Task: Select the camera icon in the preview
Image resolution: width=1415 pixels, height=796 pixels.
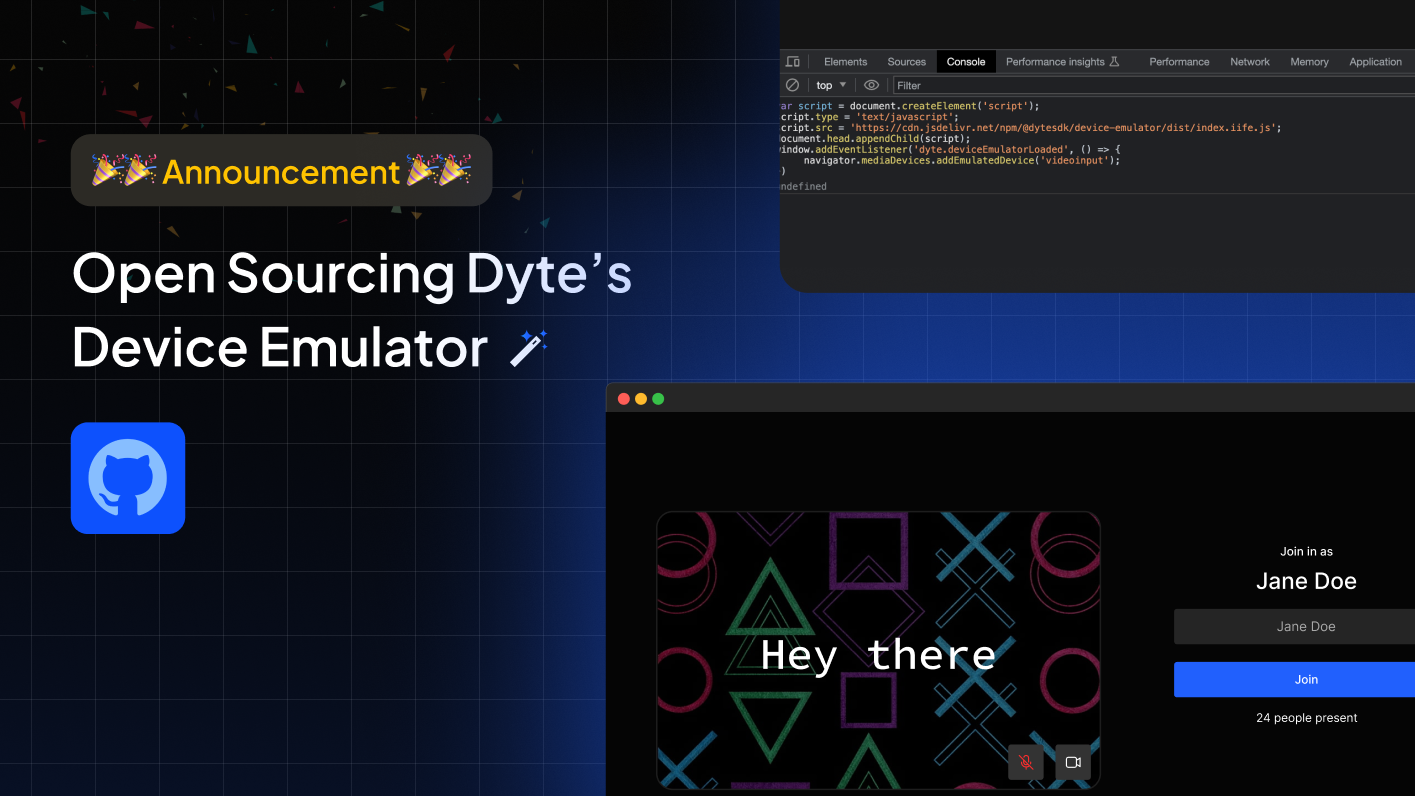Action: coord(1073,762)
